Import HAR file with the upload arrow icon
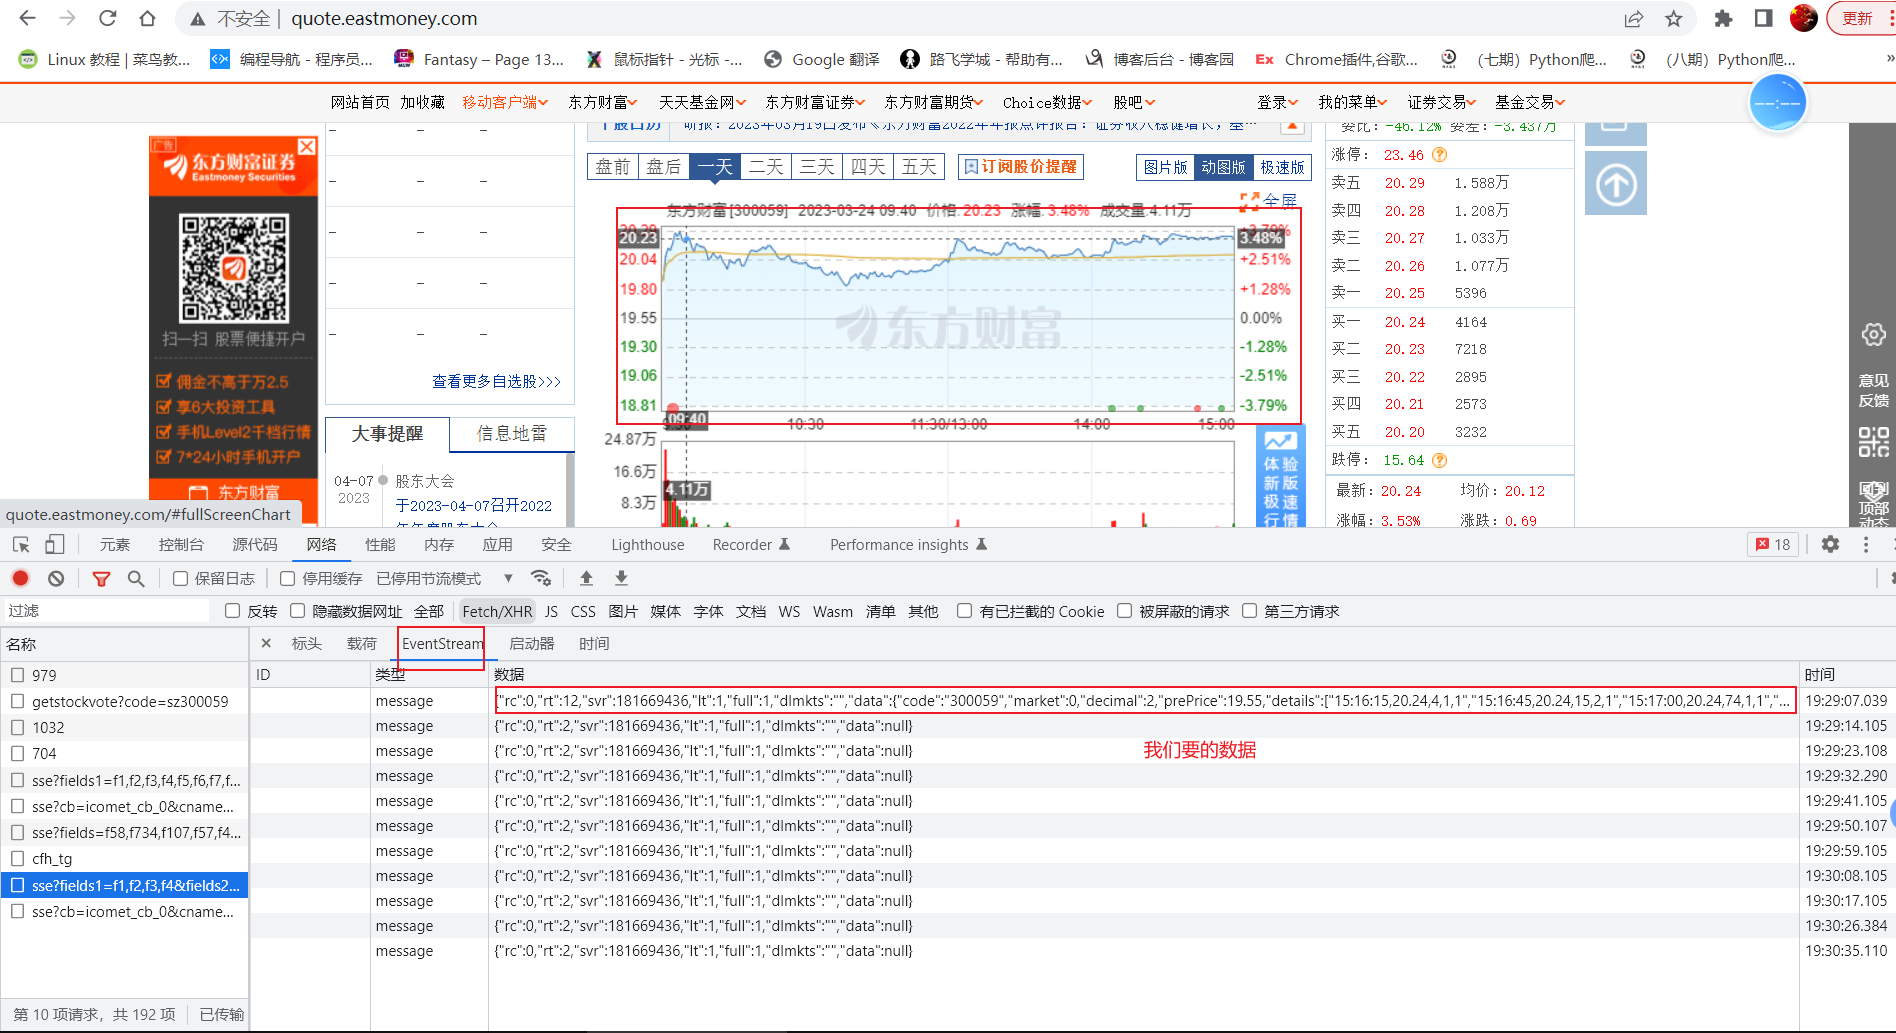 [586, 578]
